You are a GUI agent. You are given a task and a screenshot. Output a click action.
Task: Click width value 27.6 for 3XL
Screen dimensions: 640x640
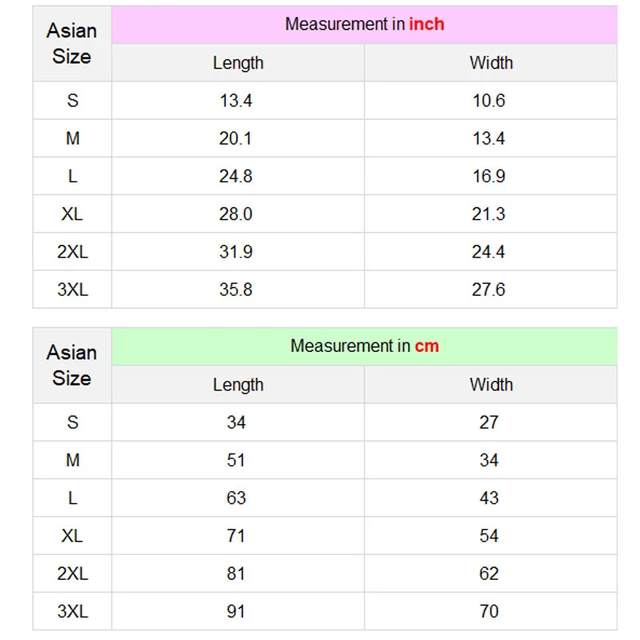coord(489,290)
